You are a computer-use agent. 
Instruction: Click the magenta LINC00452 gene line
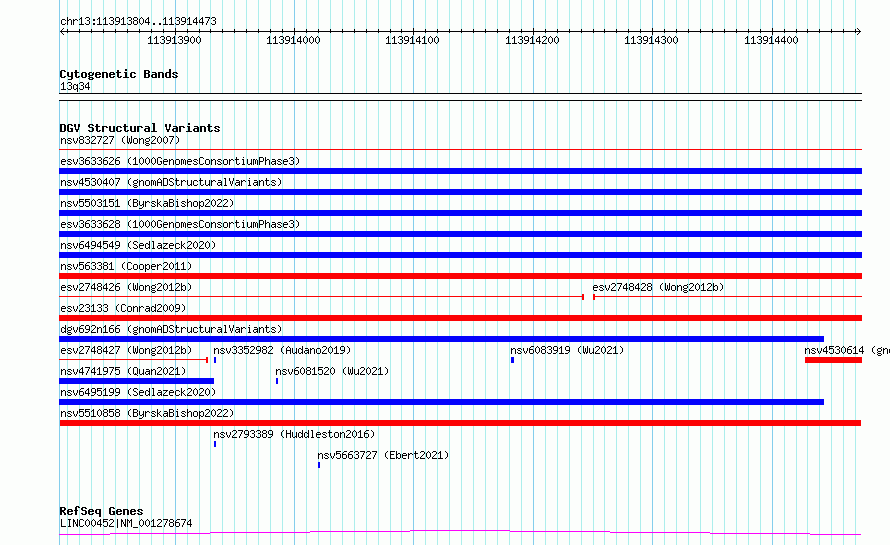tap(460, 533)
